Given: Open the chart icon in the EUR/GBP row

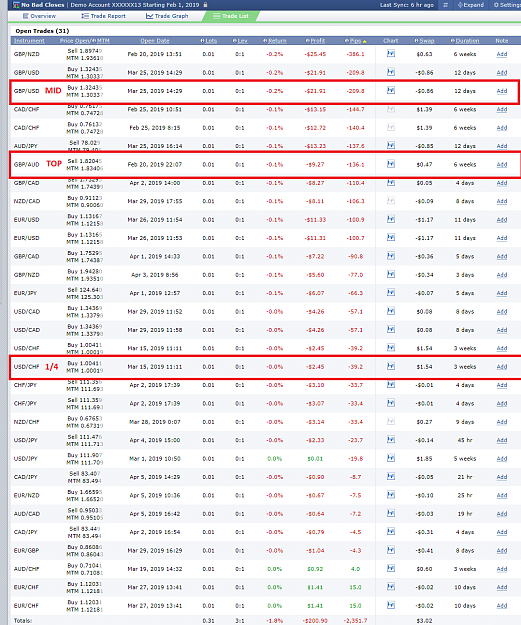Looking at the screenshot, I should 391,550.
